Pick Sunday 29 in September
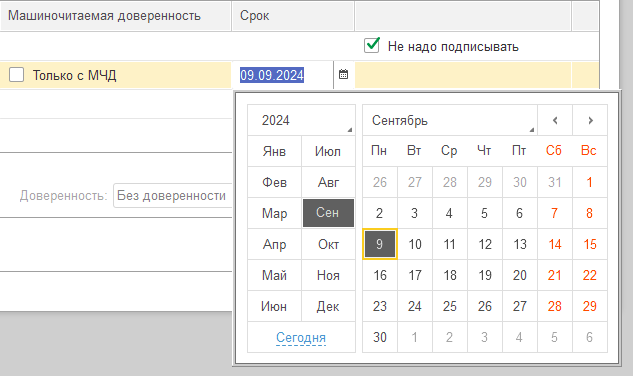Screen dimensions: 633x376 click(x=590, y=306)
